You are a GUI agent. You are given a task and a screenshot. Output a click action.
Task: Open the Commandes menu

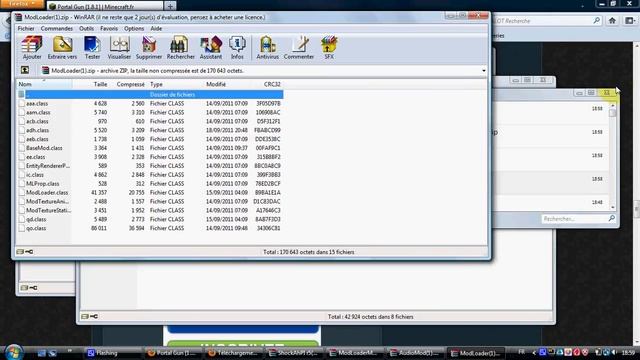(57, 29)
